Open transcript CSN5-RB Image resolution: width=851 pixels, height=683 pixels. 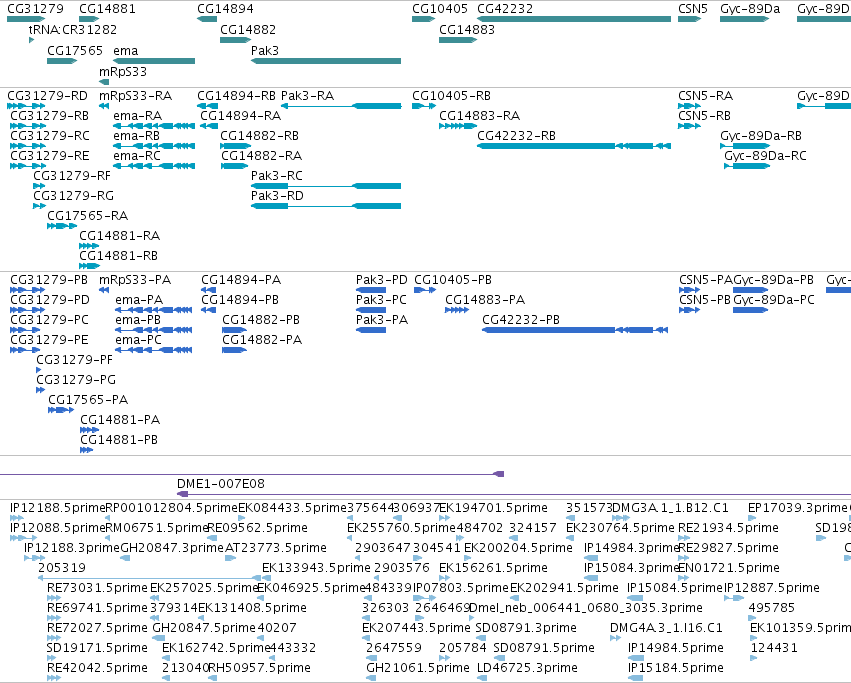click(704, 116)
